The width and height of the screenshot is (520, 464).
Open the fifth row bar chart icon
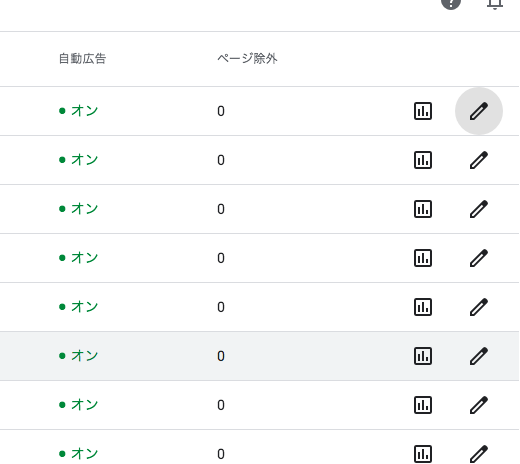coord(423,307)
